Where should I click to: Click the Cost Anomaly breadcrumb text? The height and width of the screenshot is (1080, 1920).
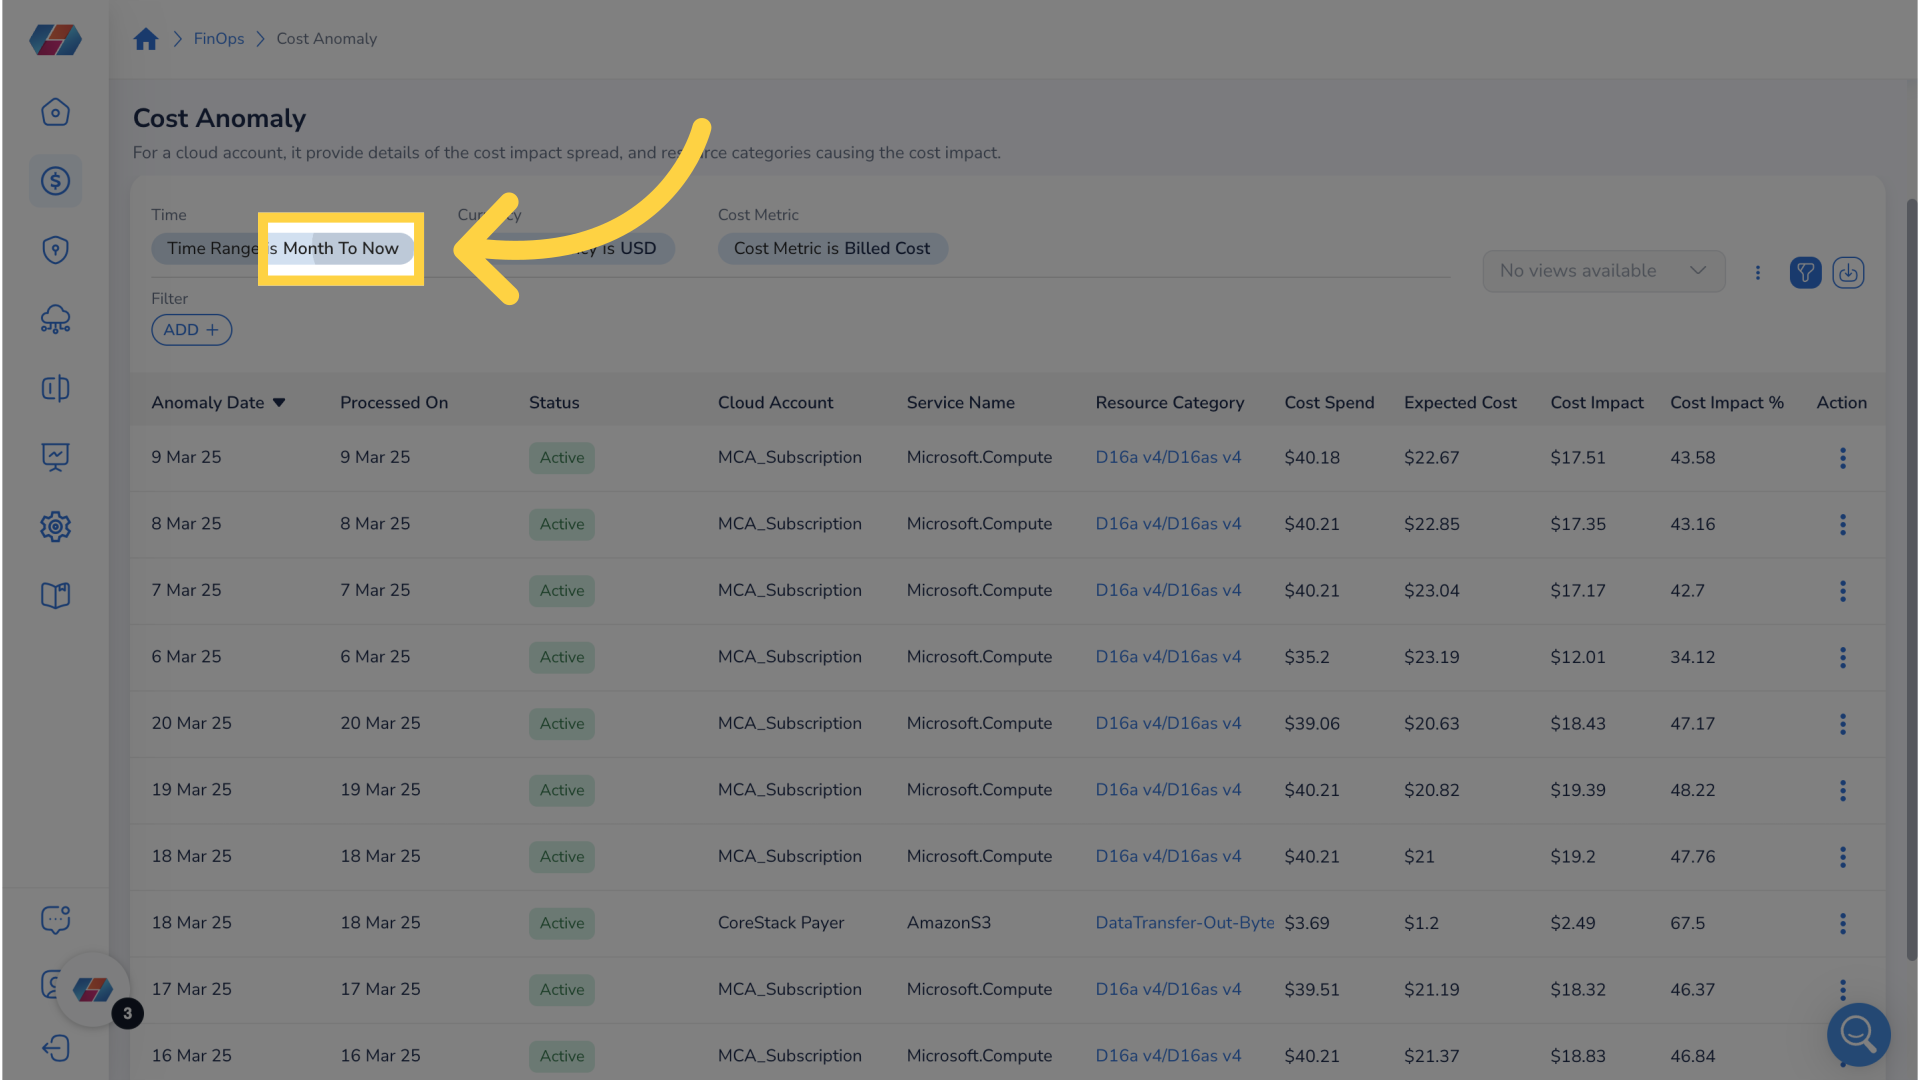(327, 39)
